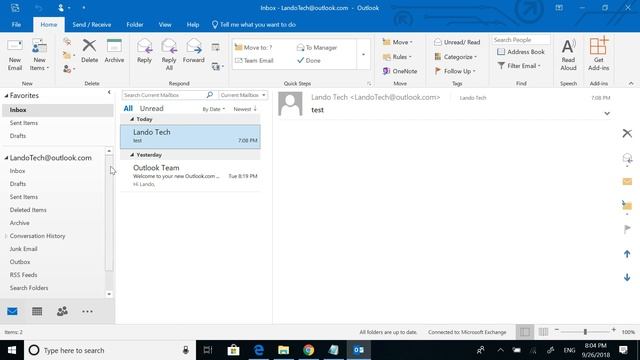Collapse the LandoTech@outlook.com account tree
640x360 pixels.
pos(6,158)
